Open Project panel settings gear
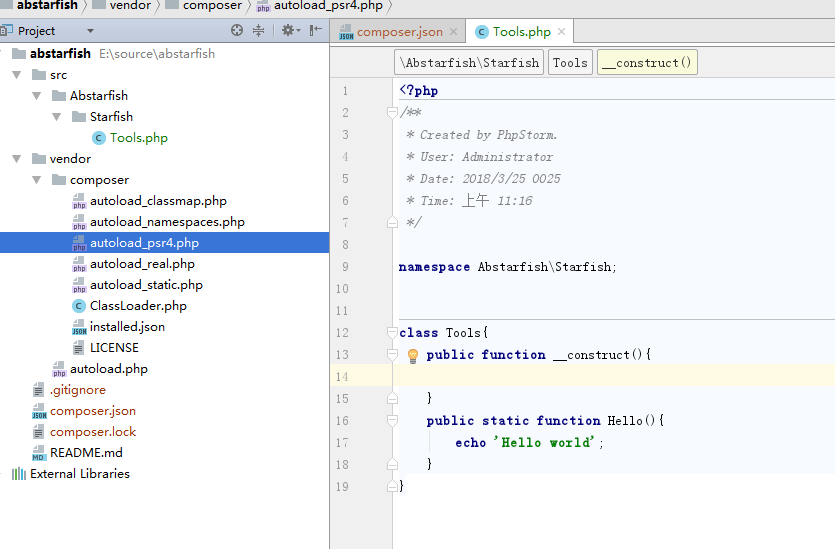Viewport: 835px width, 549px height. coord(290,30)
